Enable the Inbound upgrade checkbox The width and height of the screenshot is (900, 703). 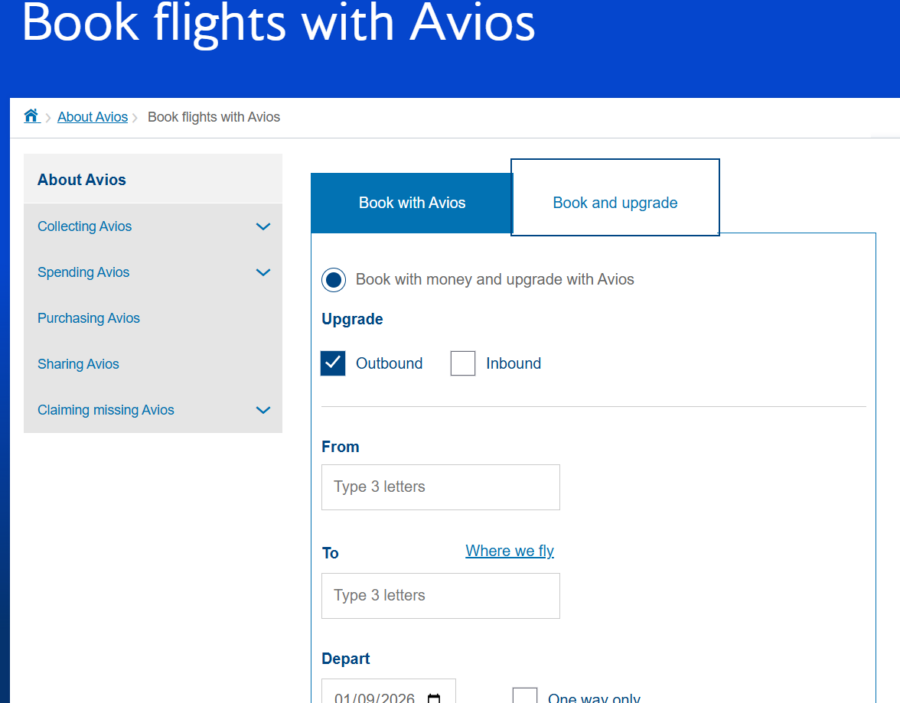[x=462, y=363]
